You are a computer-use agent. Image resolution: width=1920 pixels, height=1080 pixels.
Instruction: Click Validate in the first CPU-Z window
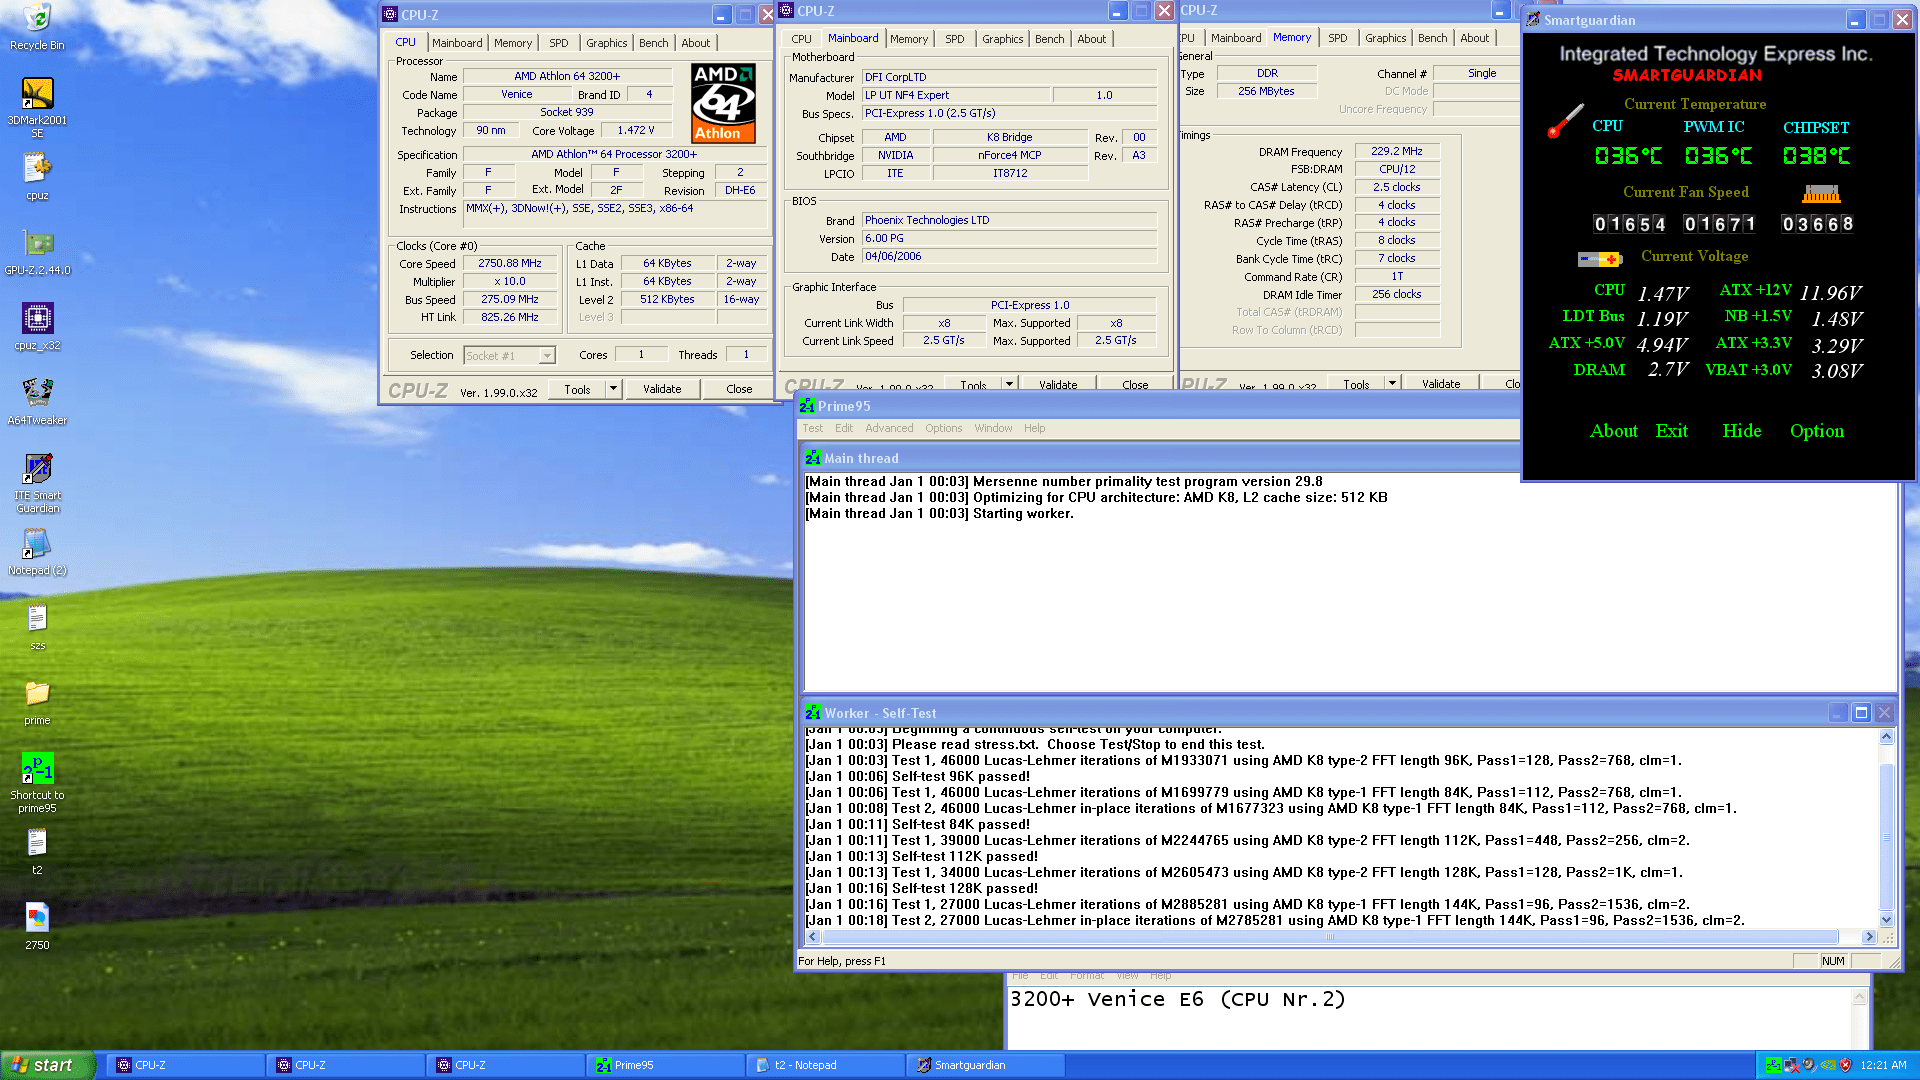point(661,389)
